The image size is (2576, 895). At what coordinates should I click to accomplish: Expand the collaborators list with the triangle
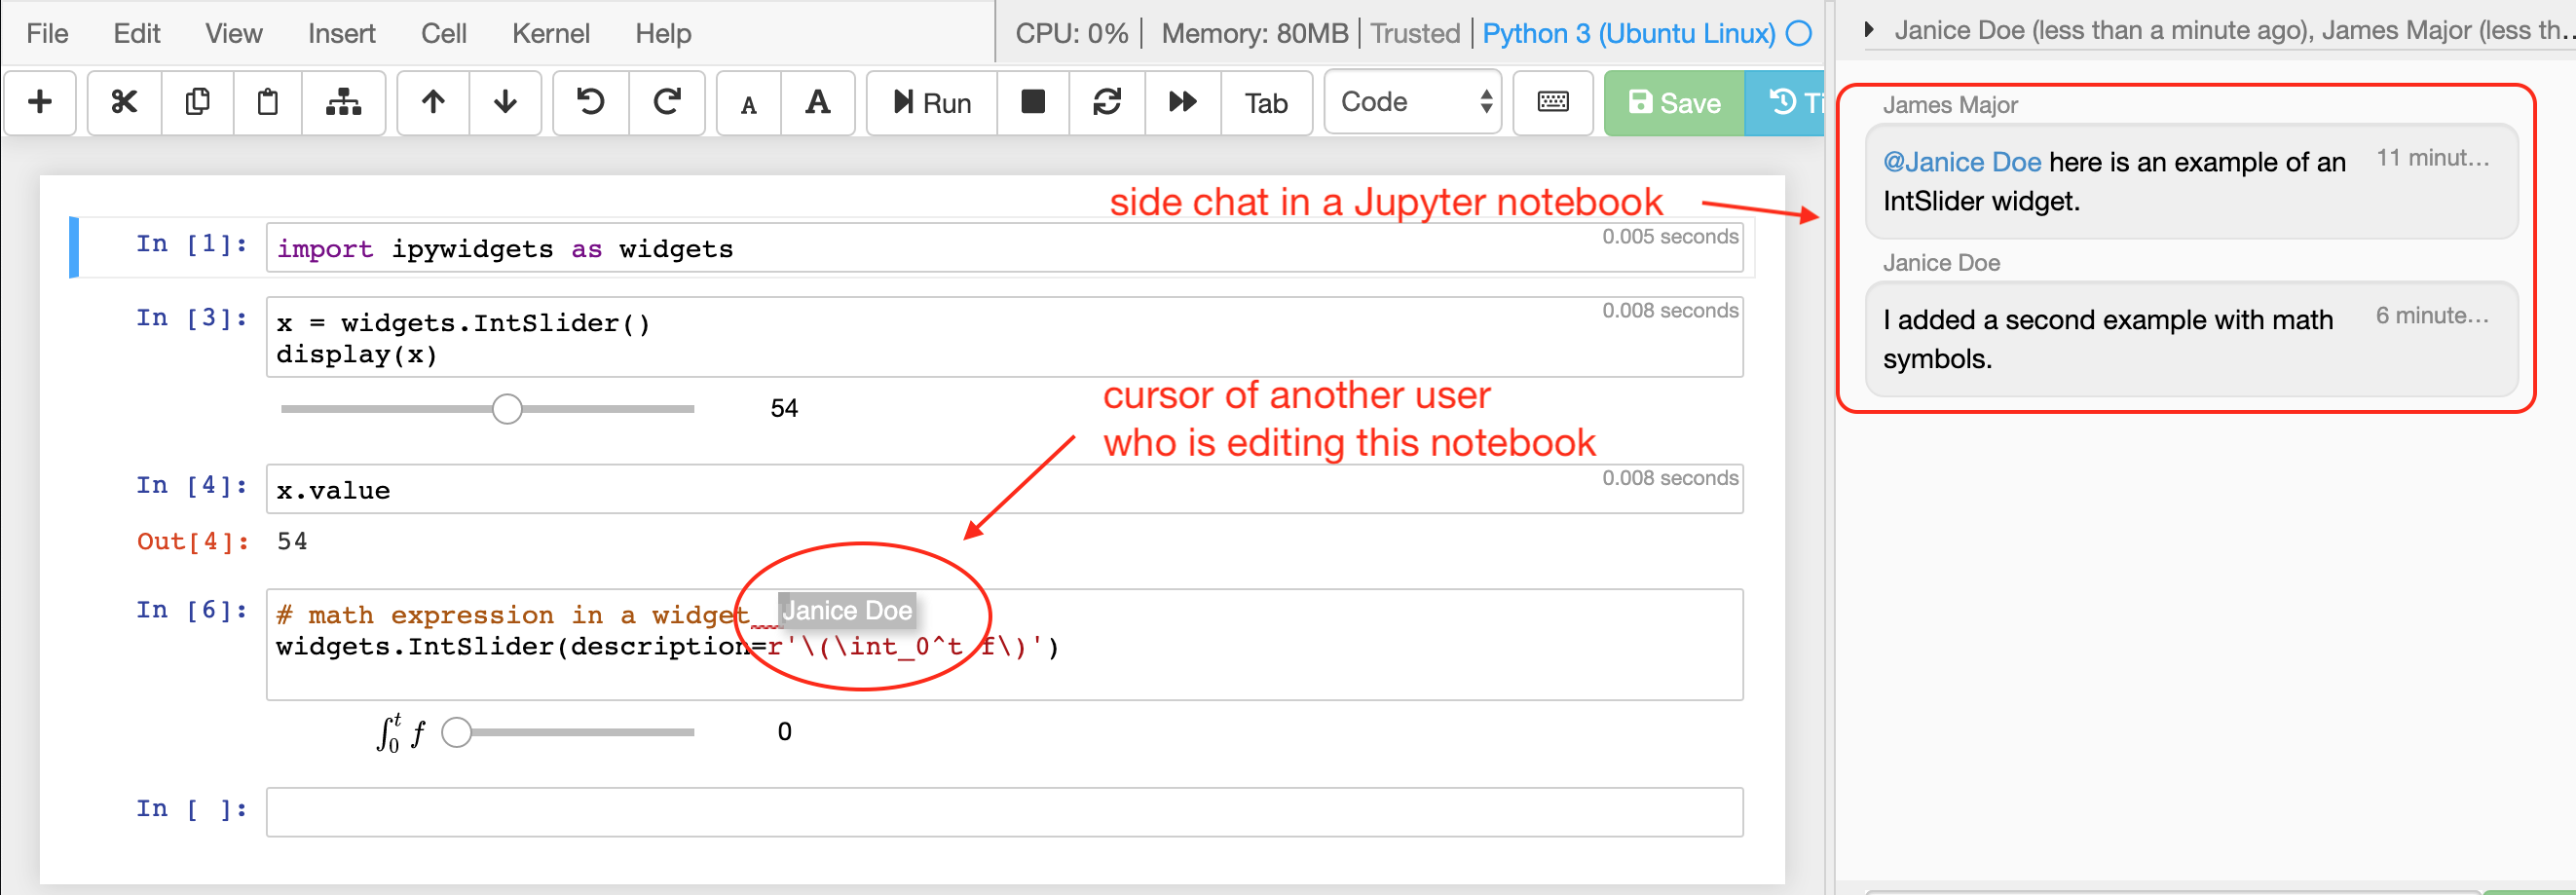click(x=1868, y=30)
